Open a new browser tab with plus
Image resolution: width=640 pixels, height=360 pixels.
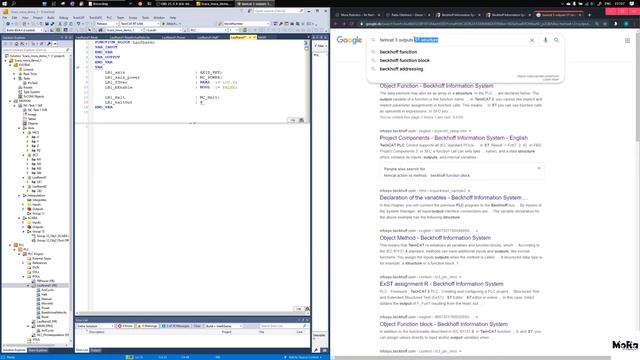point(589,15)
